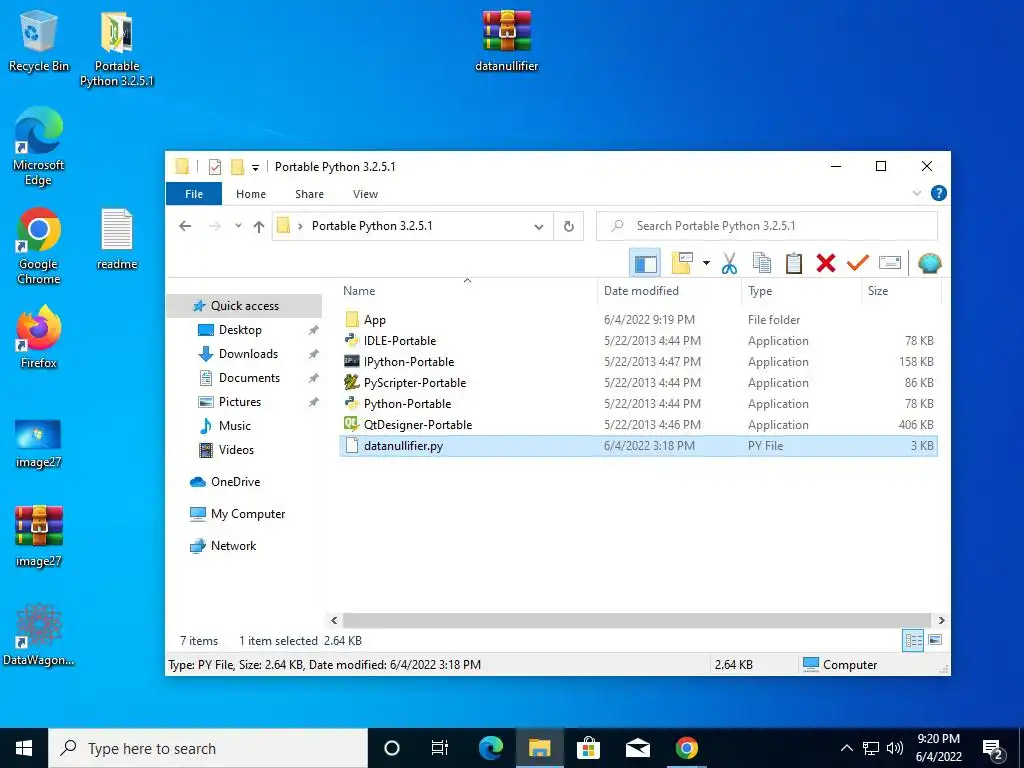Open the address bar history dropdown

(x=539, y=227)
